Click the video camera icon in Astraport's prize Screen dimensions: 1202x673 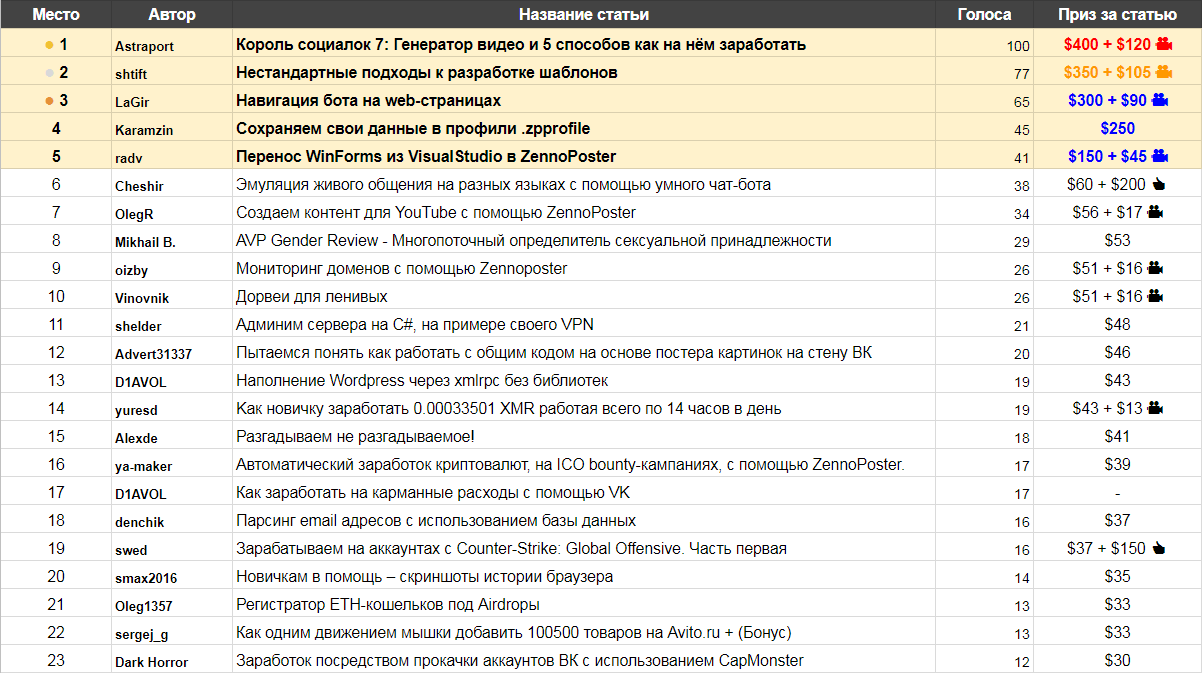pos(1163,44)
